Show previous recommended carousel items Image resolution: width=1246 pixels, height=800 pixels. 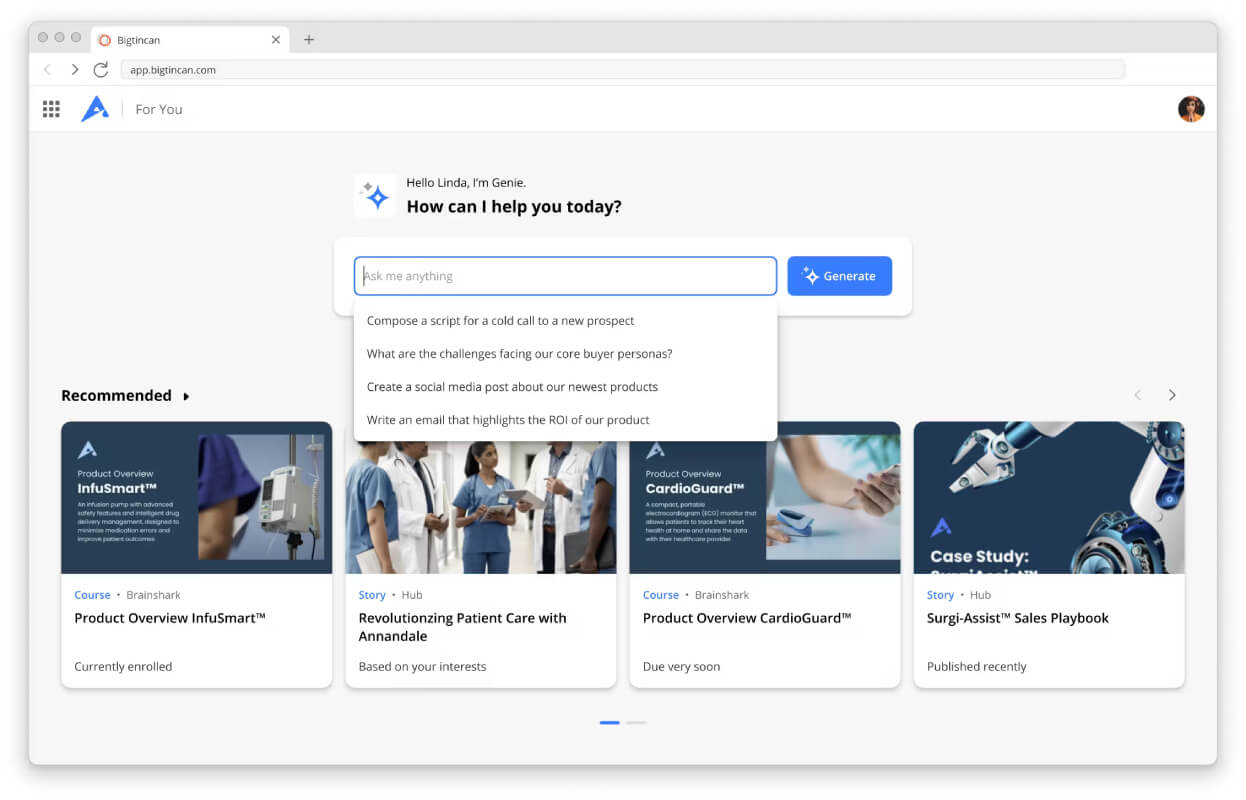click(x=1137, y=395)
